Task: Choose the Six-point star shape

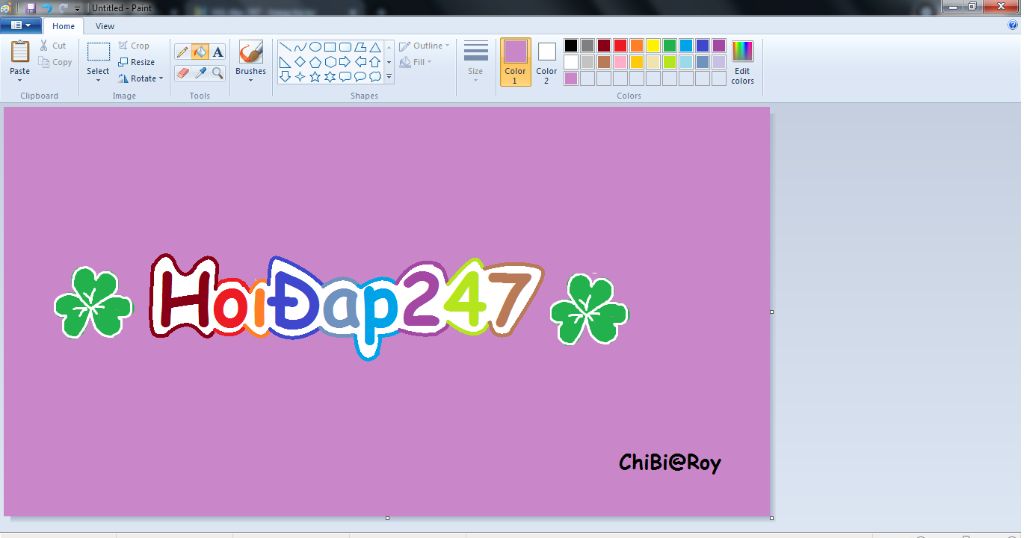Action: (x=330, y=76)
